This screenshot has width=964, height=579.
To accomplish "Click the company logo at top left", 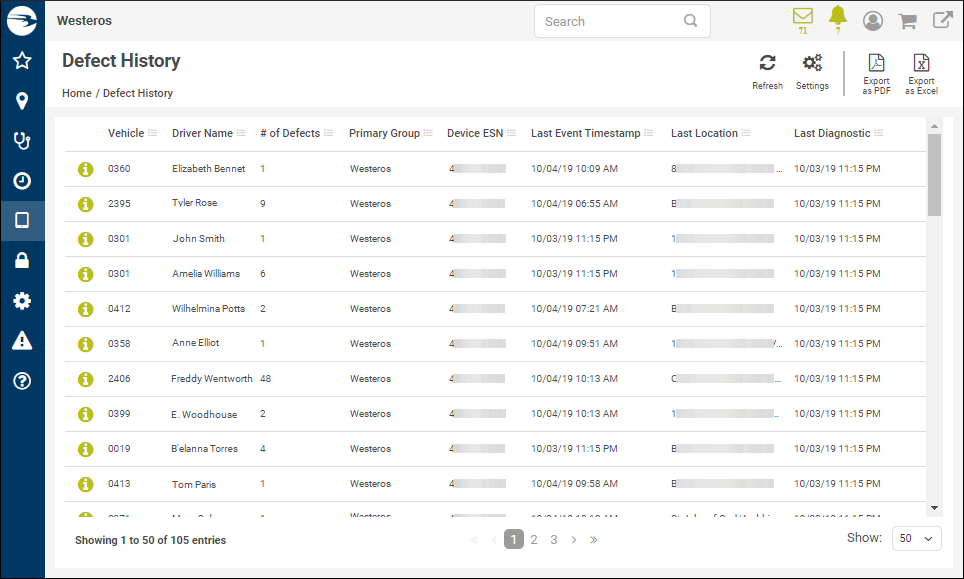I will tap(22, 20).
